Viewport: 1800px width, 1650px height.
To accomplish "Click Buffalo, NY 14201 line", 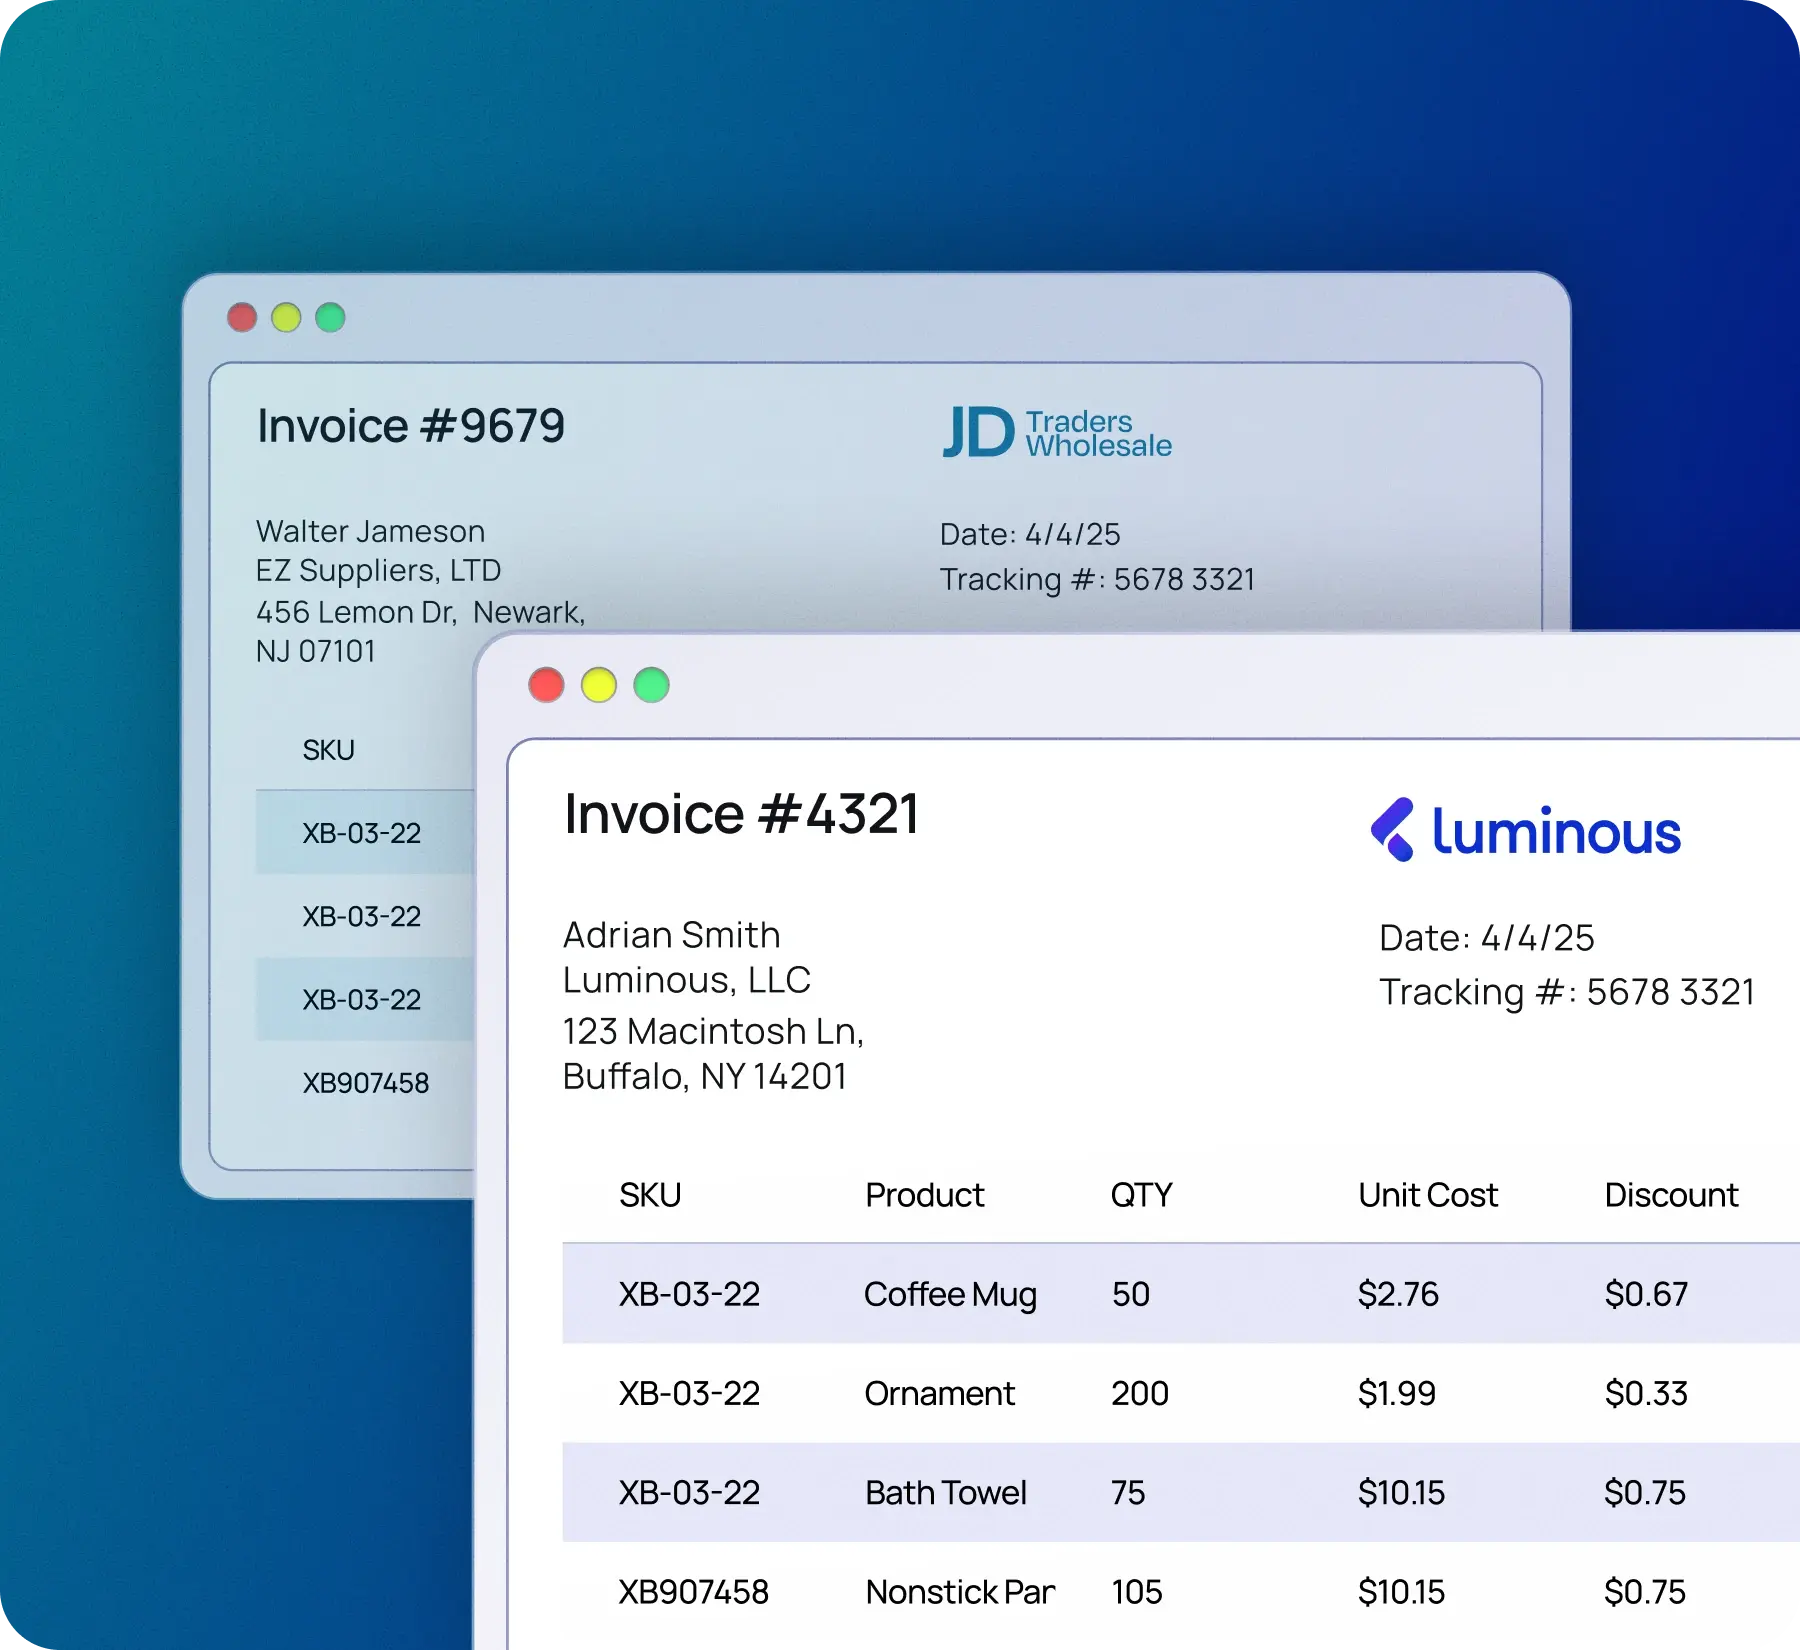I will [x=705, y=1077].
